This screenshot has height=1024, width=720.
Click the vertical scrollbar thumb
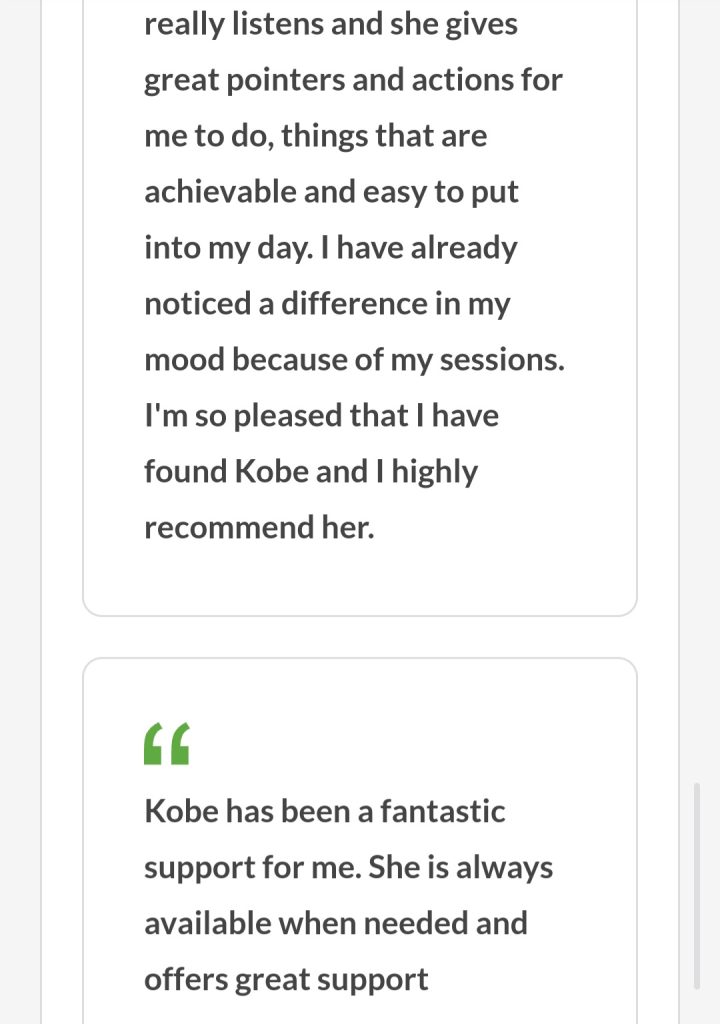[697, 885]
